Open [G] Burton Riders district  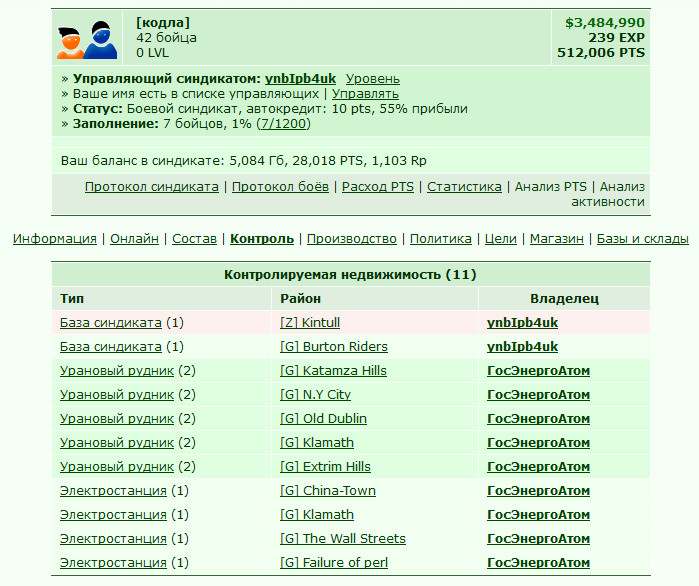coord(334,347)
